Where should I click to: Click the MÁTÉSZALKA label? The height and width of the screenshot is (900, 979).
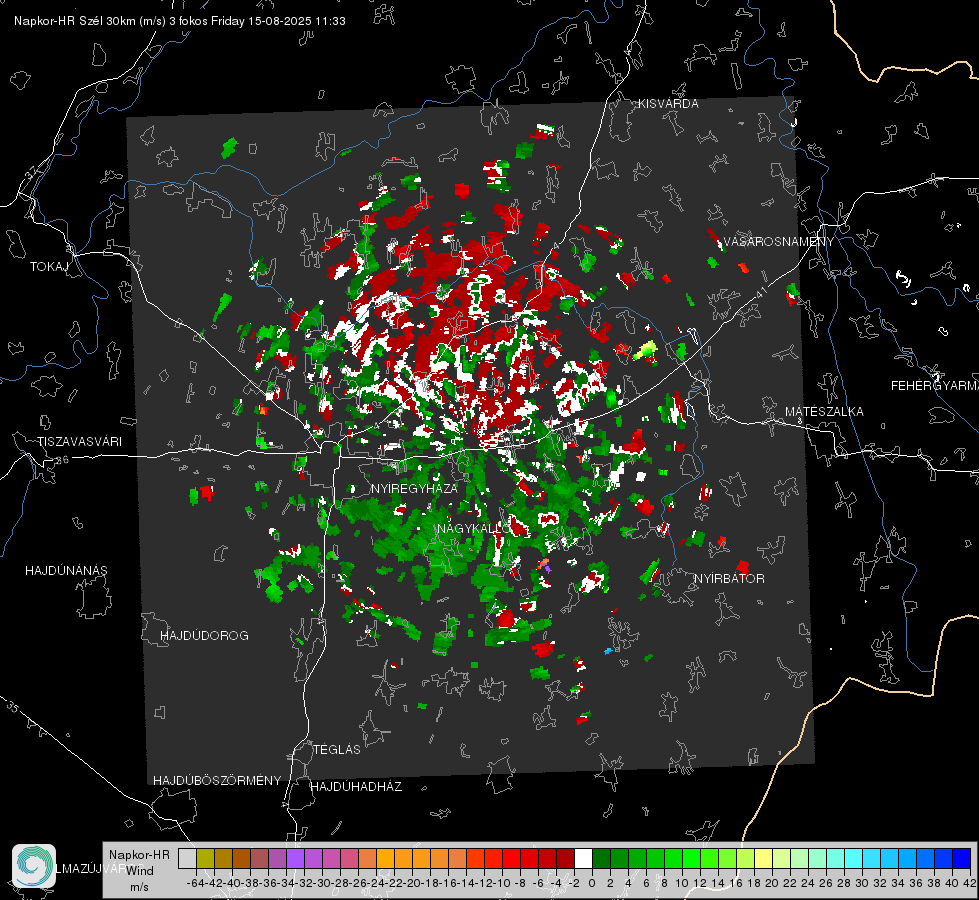824,412
